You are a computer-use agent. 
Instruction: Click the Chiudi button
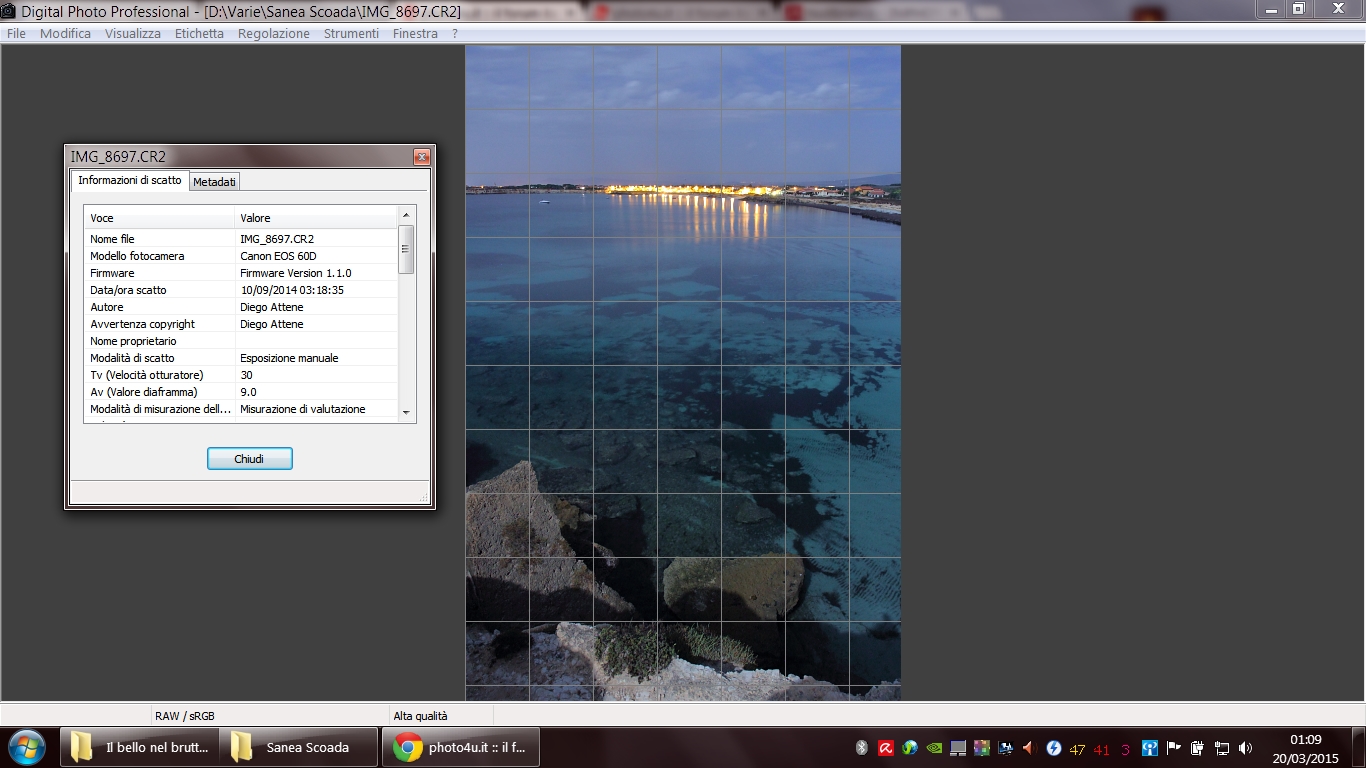[x=249, y=458]
